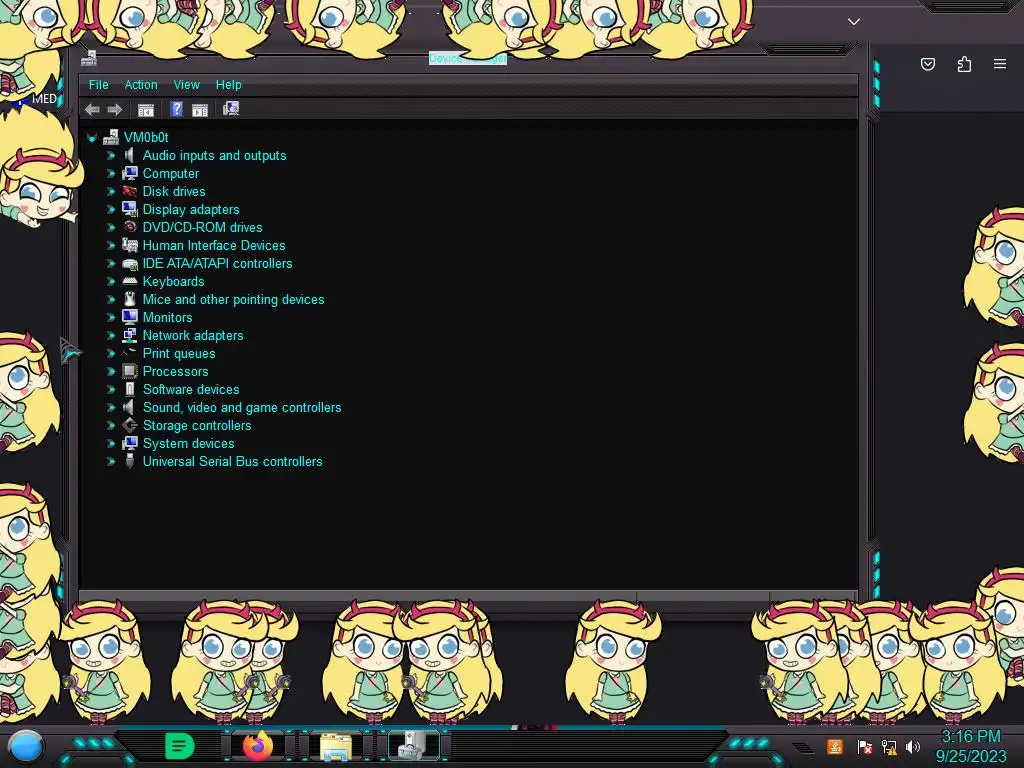Image resolution: width=1024 pixels, height=768 pixels.
Task: Open the Firefox hamburger application menu
Action: coord(1000,64)
